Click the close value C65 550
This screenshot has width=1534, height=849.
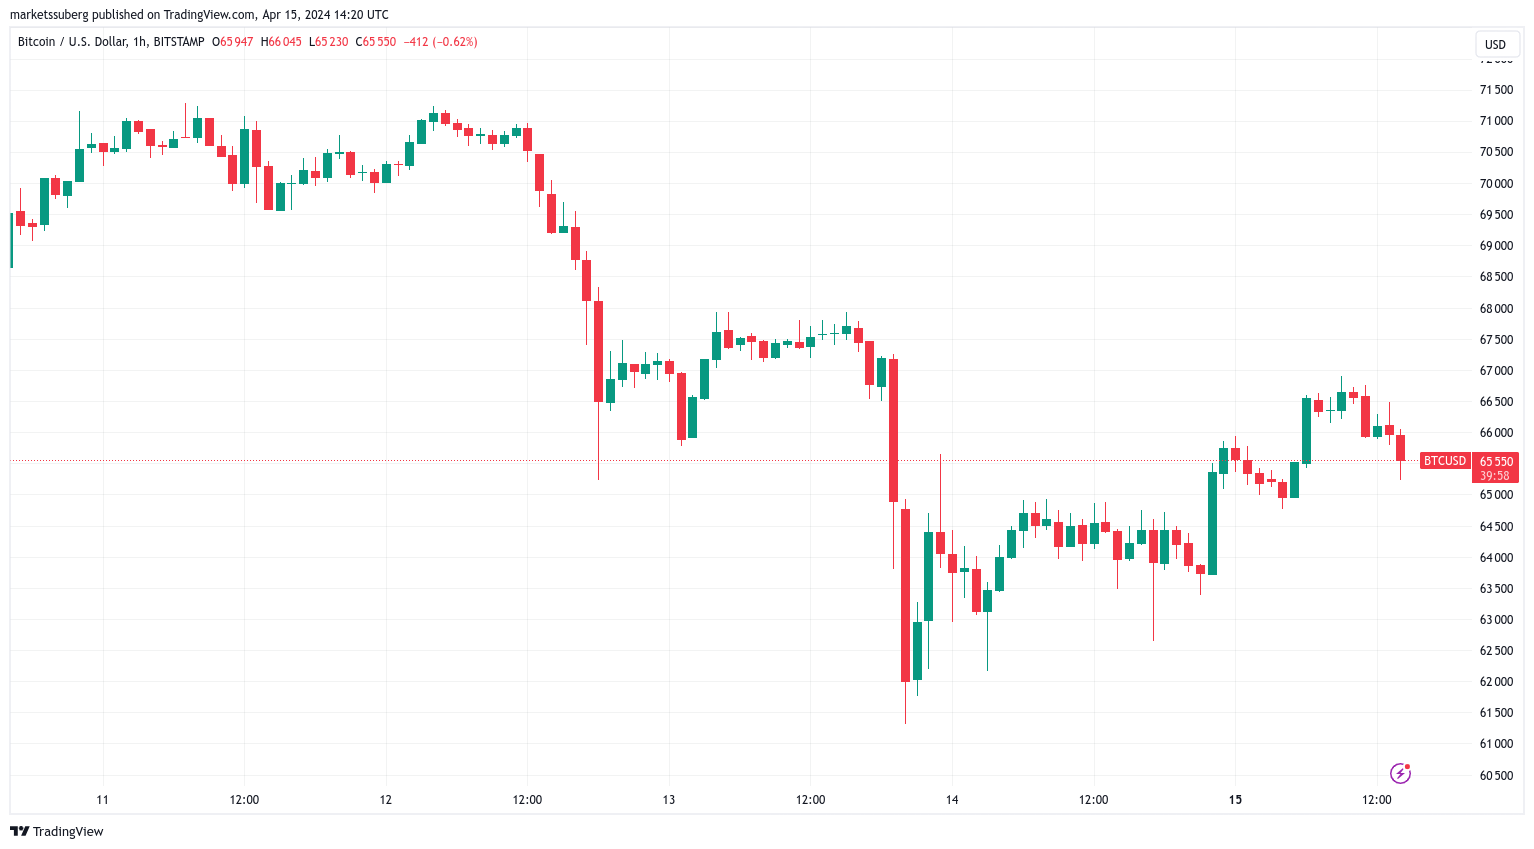[376, 42]
